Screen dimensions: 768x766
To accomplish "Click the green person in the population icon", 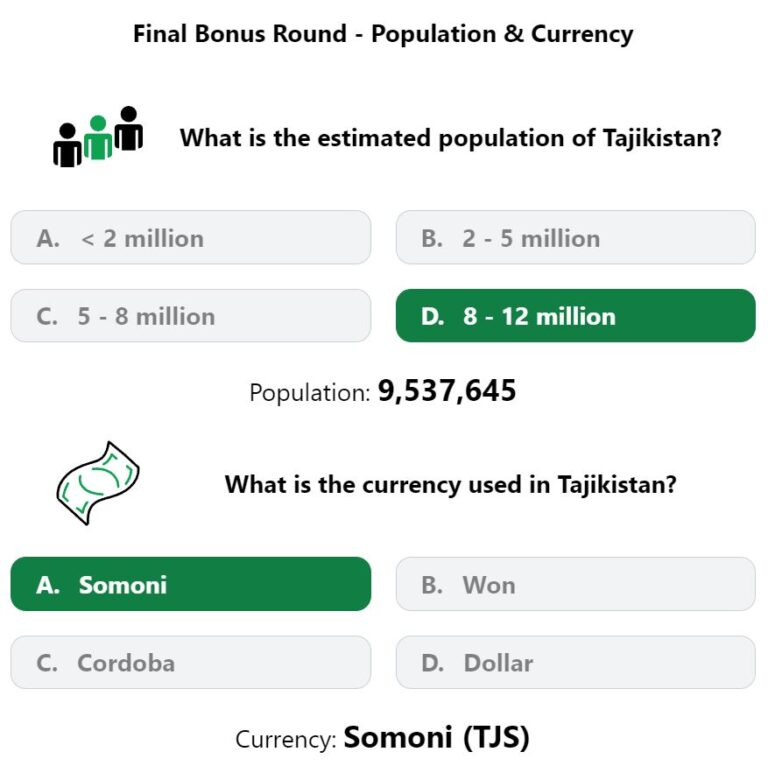I will click(x=97, y=138).
